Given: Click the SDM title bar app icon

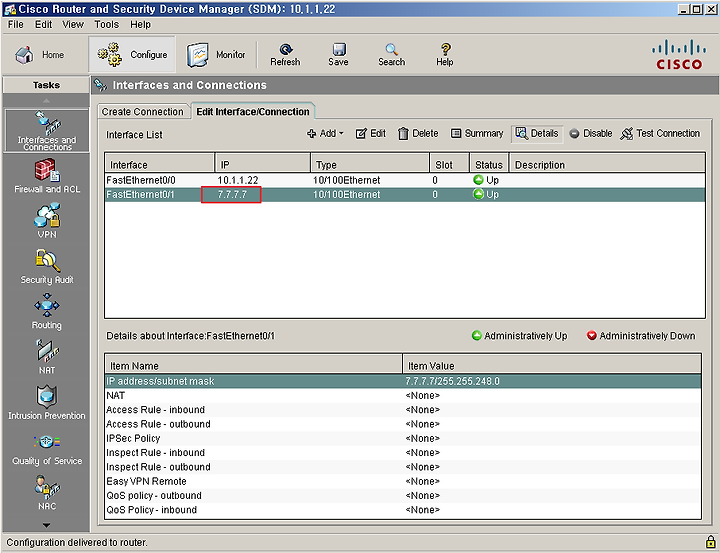Looking at the screenshot, I should (x=10, y=9).
